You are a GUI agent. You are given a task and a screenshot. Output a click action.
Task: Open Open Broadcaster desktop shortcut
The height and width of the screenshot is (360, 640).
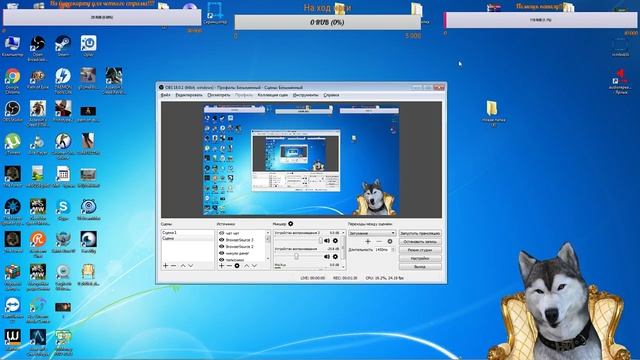(x=38, y=48)
